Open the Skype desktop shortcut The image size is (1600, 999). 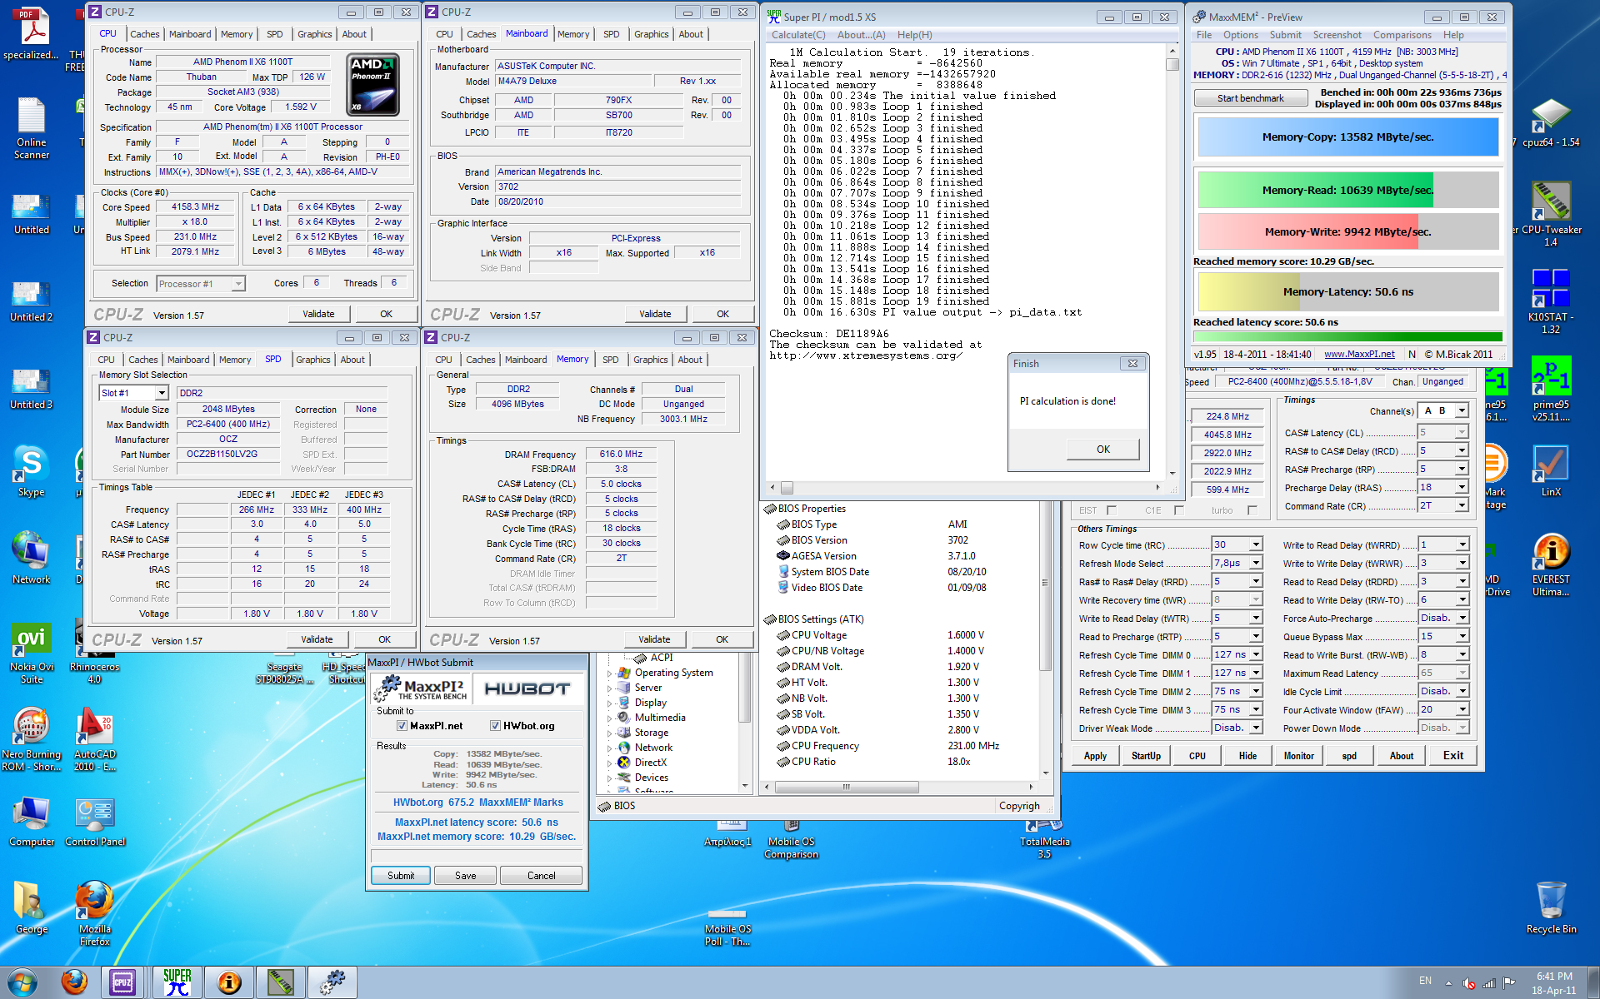[x=31, y=471]
